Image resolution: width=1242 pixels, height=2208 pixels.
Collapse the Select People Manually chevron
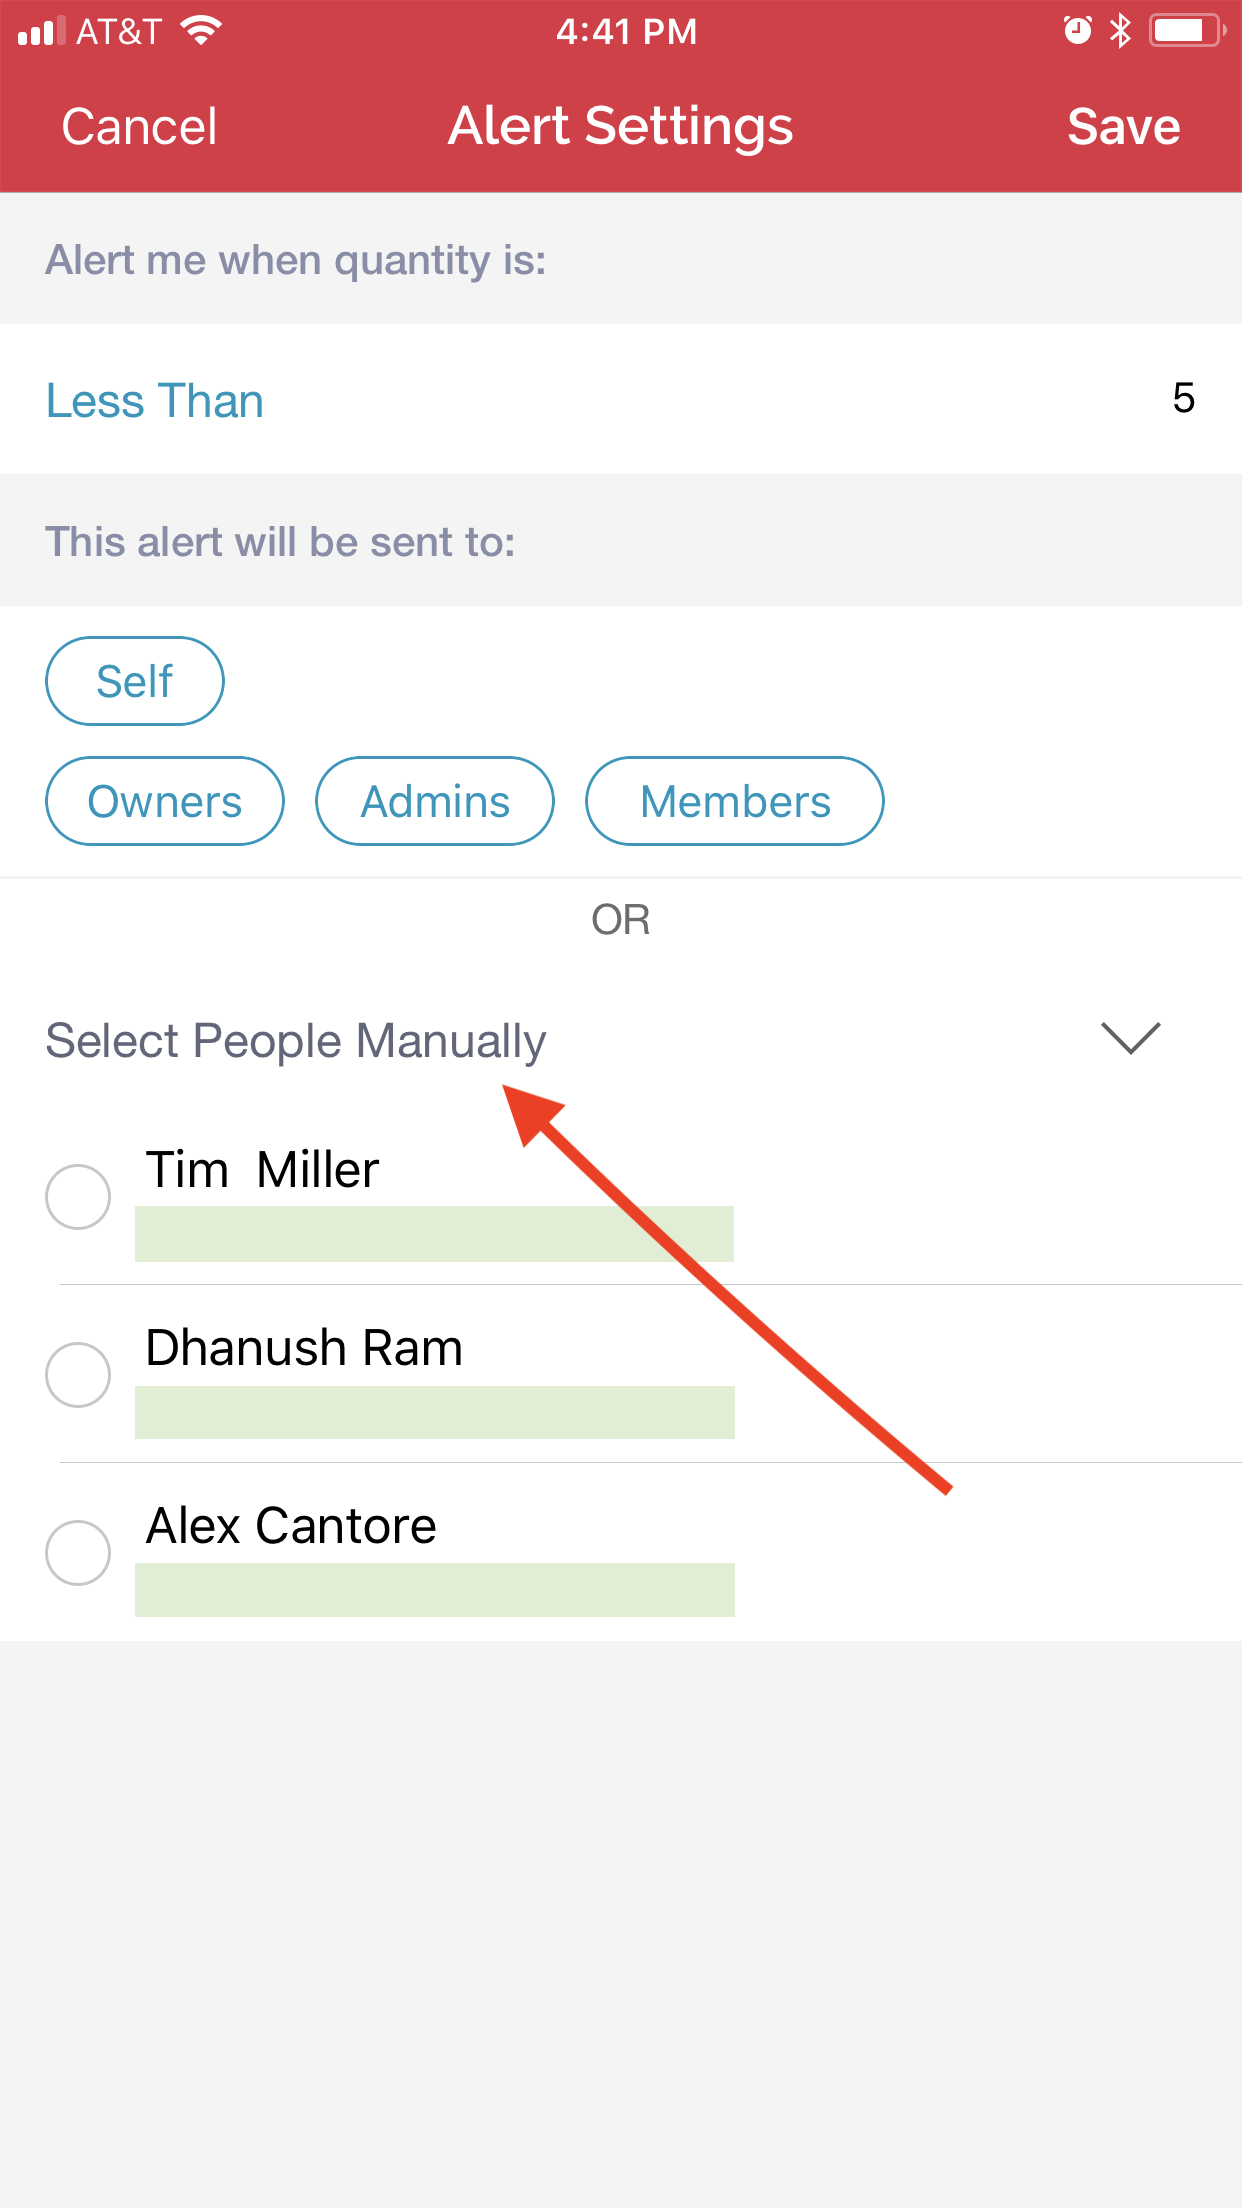point(1130,1038)
